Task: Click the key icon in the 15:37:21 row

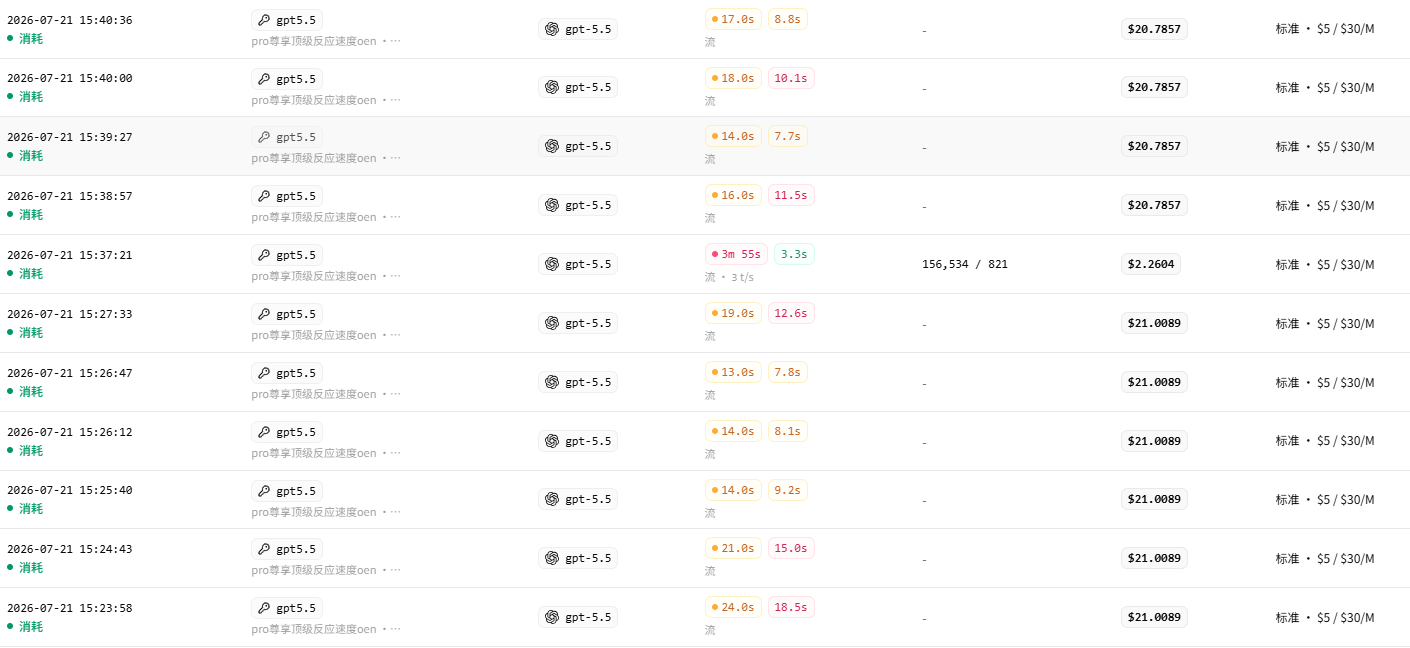Action: [x=264, y=255]
